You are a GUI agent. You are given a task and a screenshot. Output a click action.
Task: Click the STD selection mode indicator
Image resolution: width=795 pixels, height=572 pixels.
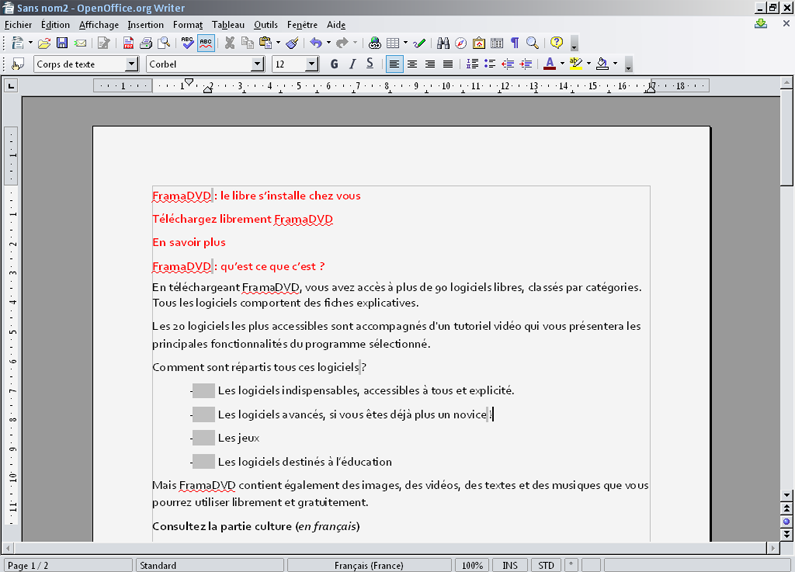click(x=546, y=565)
